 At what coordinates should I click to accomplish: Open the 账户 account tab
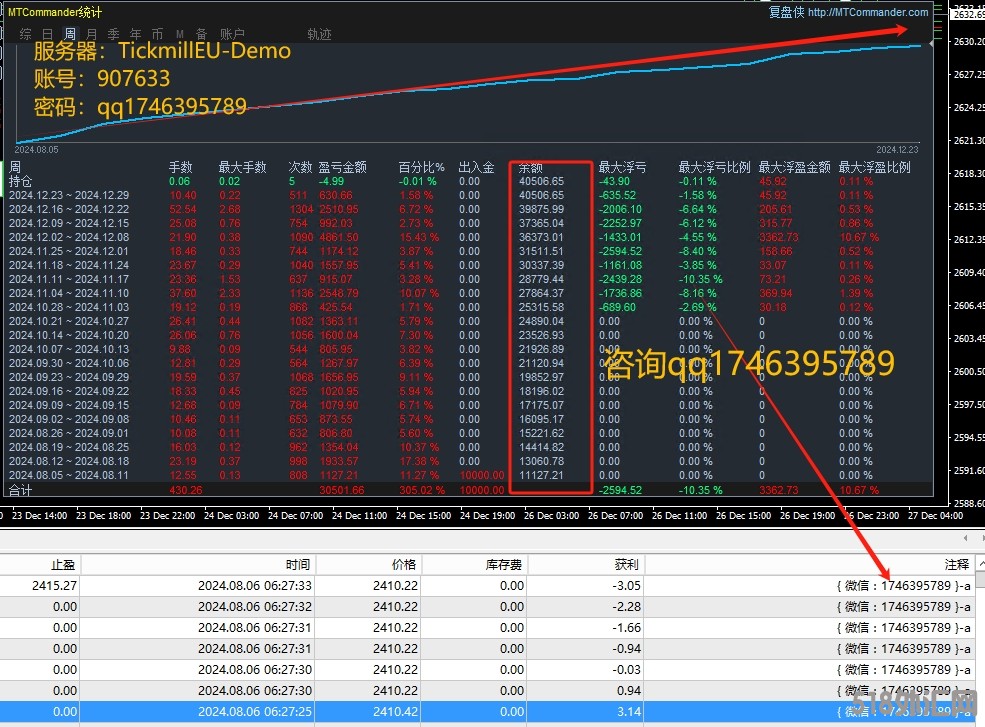(x=232, y=34)
